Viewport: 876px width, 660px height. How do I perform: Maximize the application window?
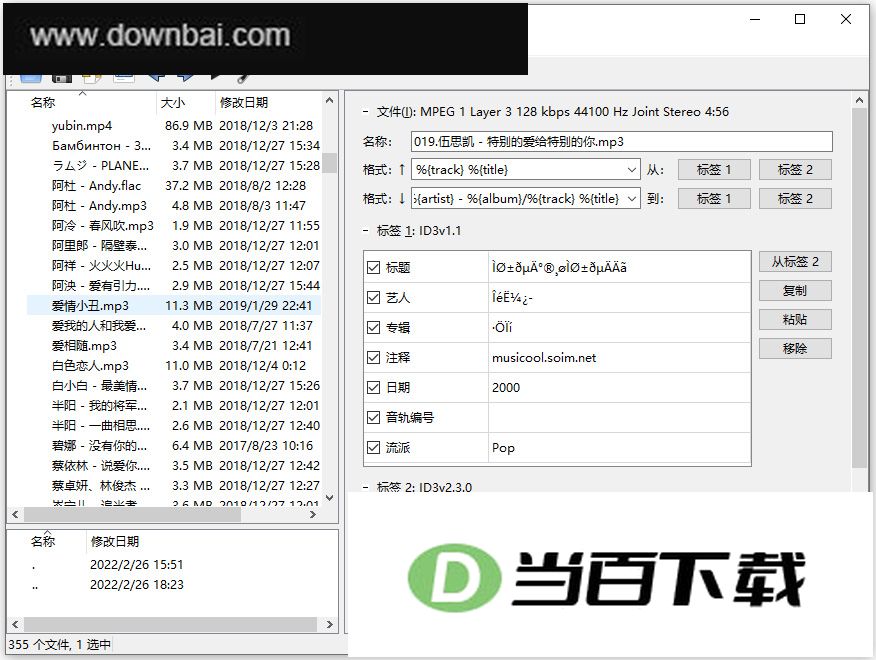click(800, 20)
